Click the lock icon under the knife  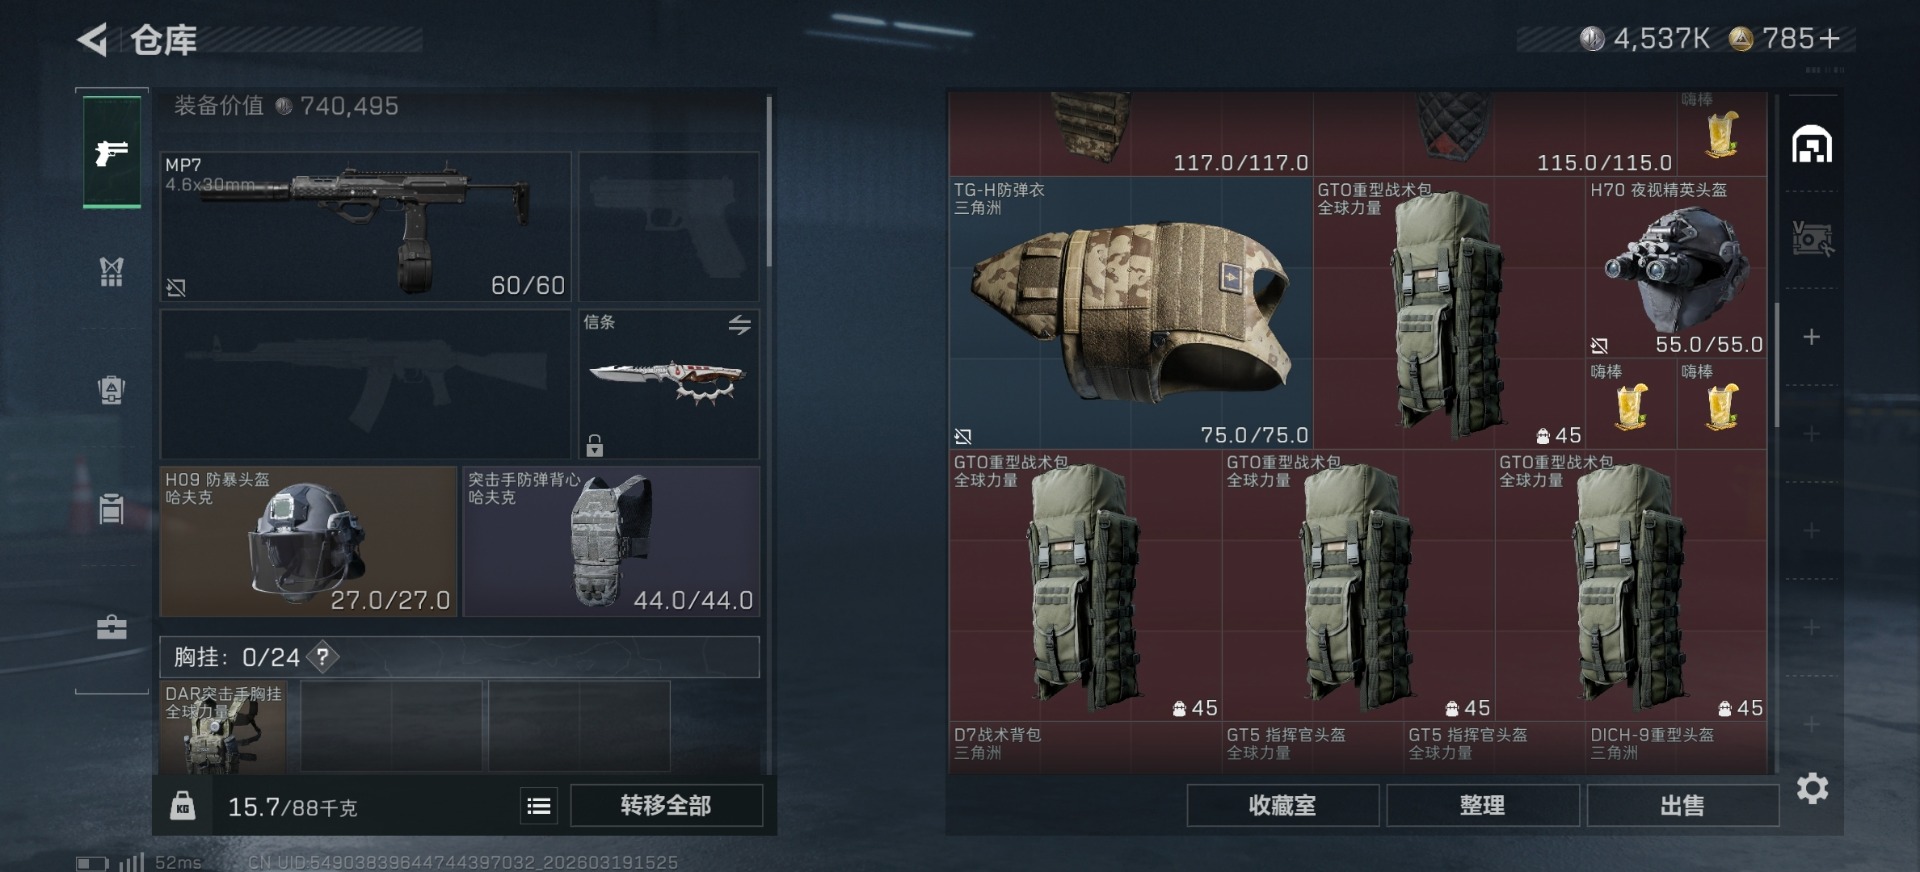(x=595, y=445)
